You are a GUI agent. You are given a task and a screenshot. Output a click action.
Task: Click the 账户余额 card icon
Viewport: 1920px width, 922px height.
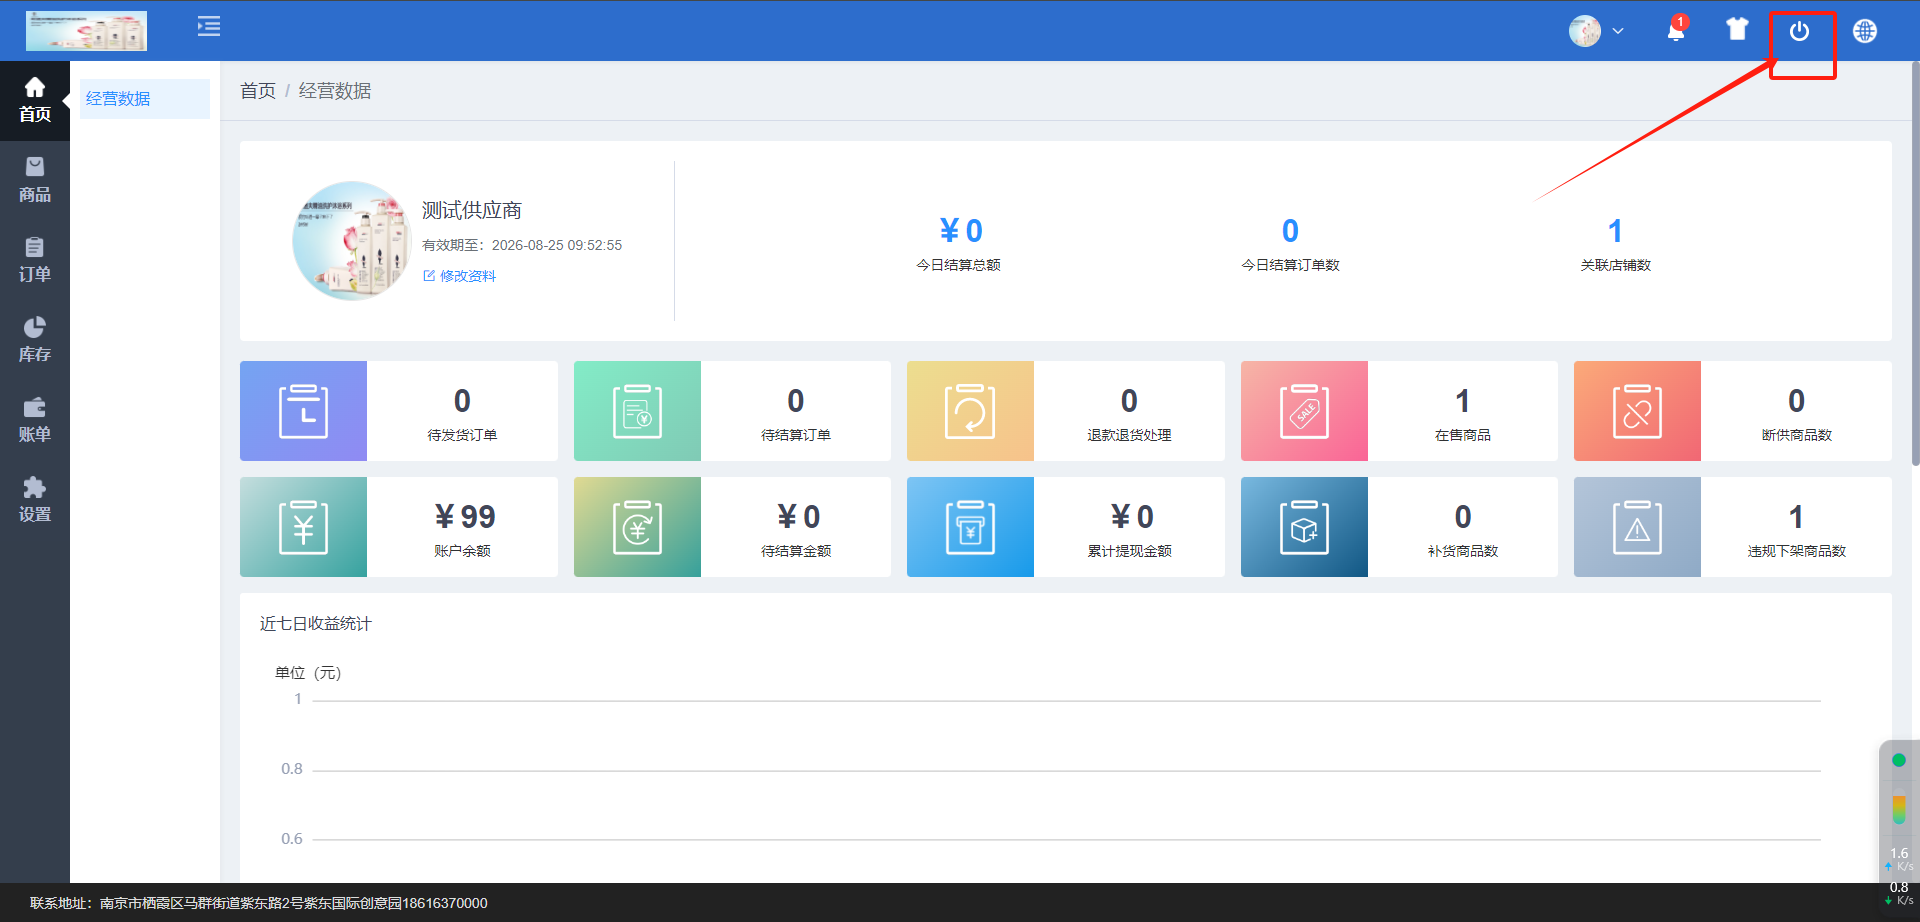[x=303, y=527]
